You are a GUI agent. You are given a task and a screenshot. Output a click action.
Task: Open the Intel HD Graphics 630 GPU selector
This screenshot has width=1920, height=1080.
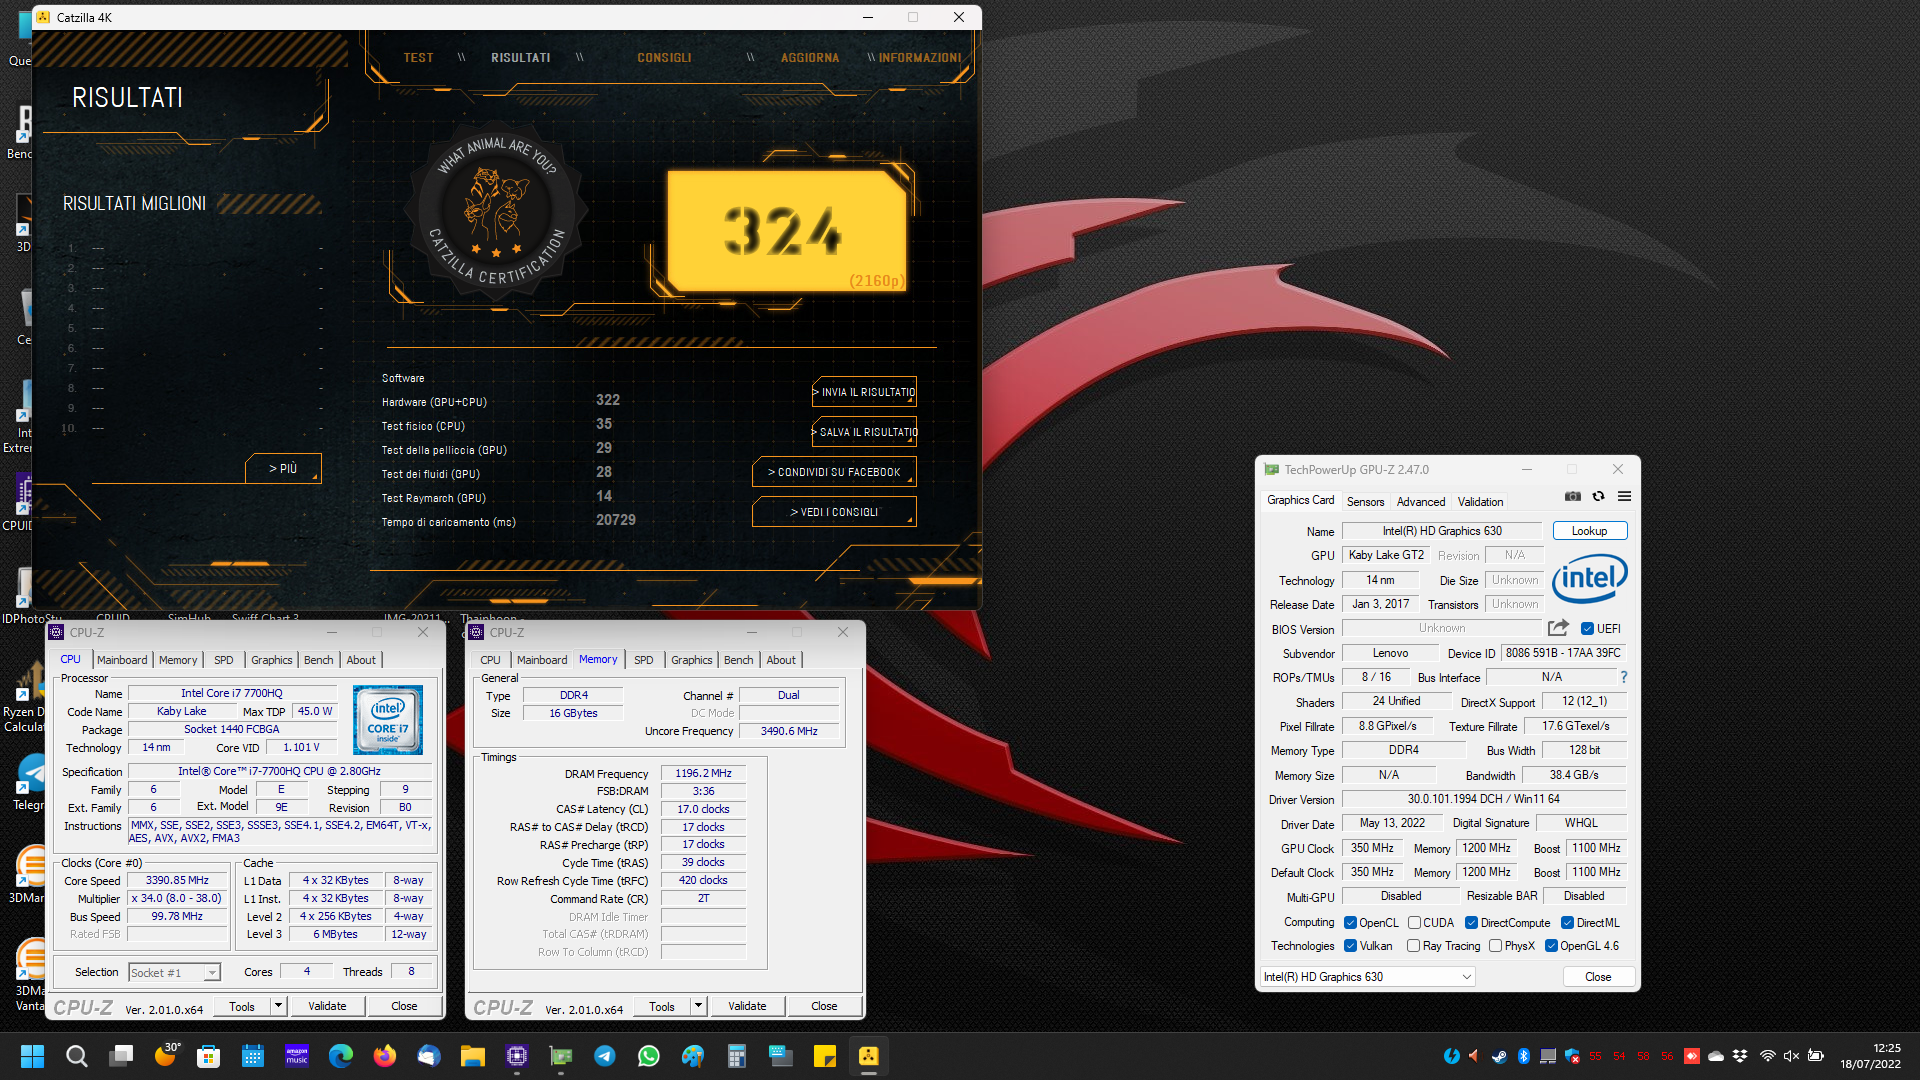[1367, 977]
